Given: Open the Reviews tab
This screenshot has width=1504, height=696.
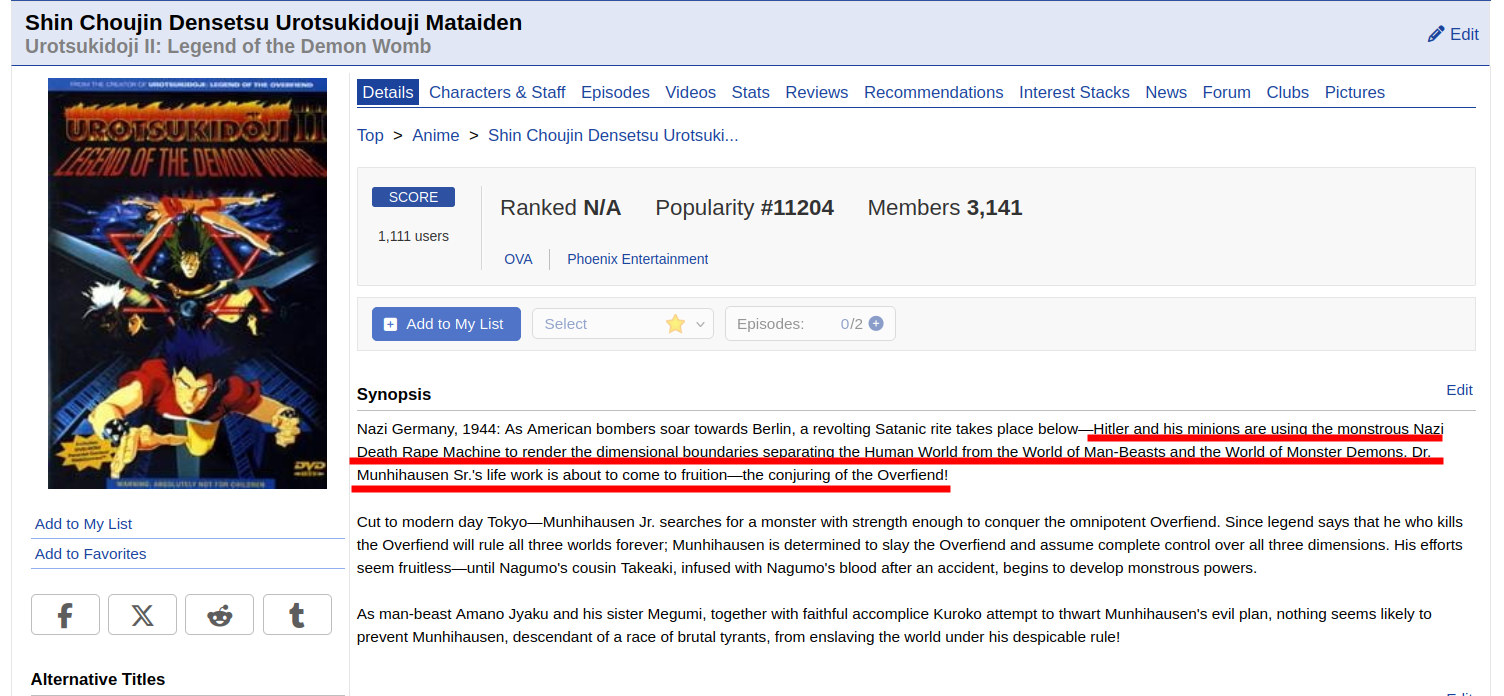Looking at the screenshot, I should point(817,92).
